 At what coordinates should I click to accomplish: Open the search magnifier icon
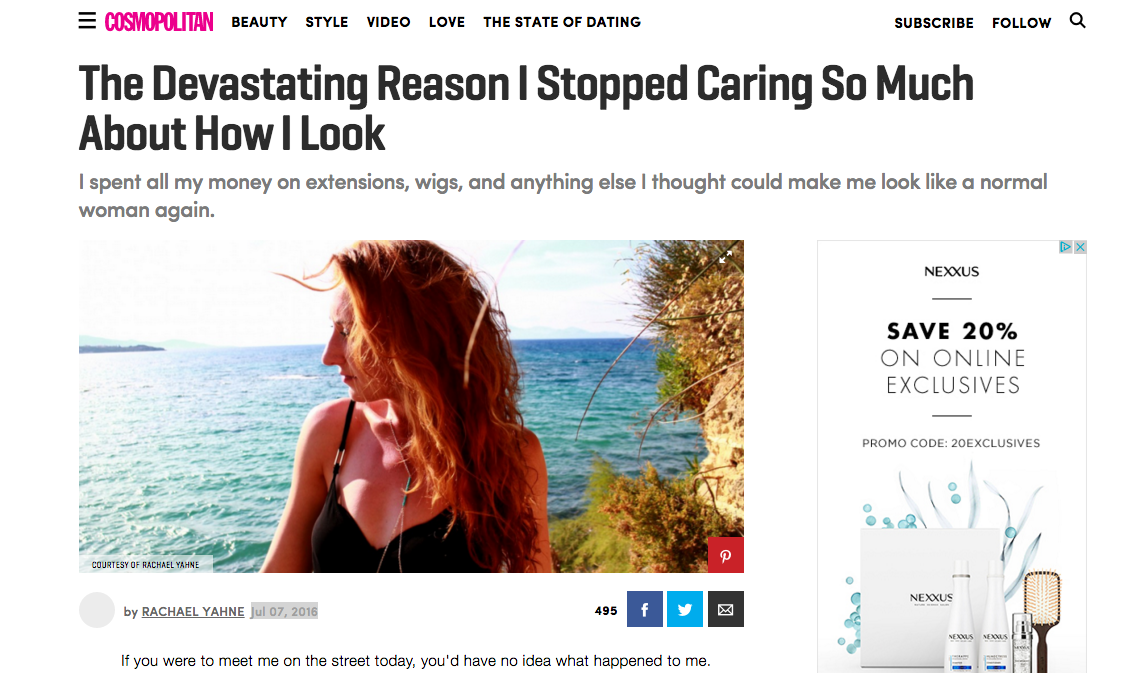pyautogui.click(x=1077, y=20)
